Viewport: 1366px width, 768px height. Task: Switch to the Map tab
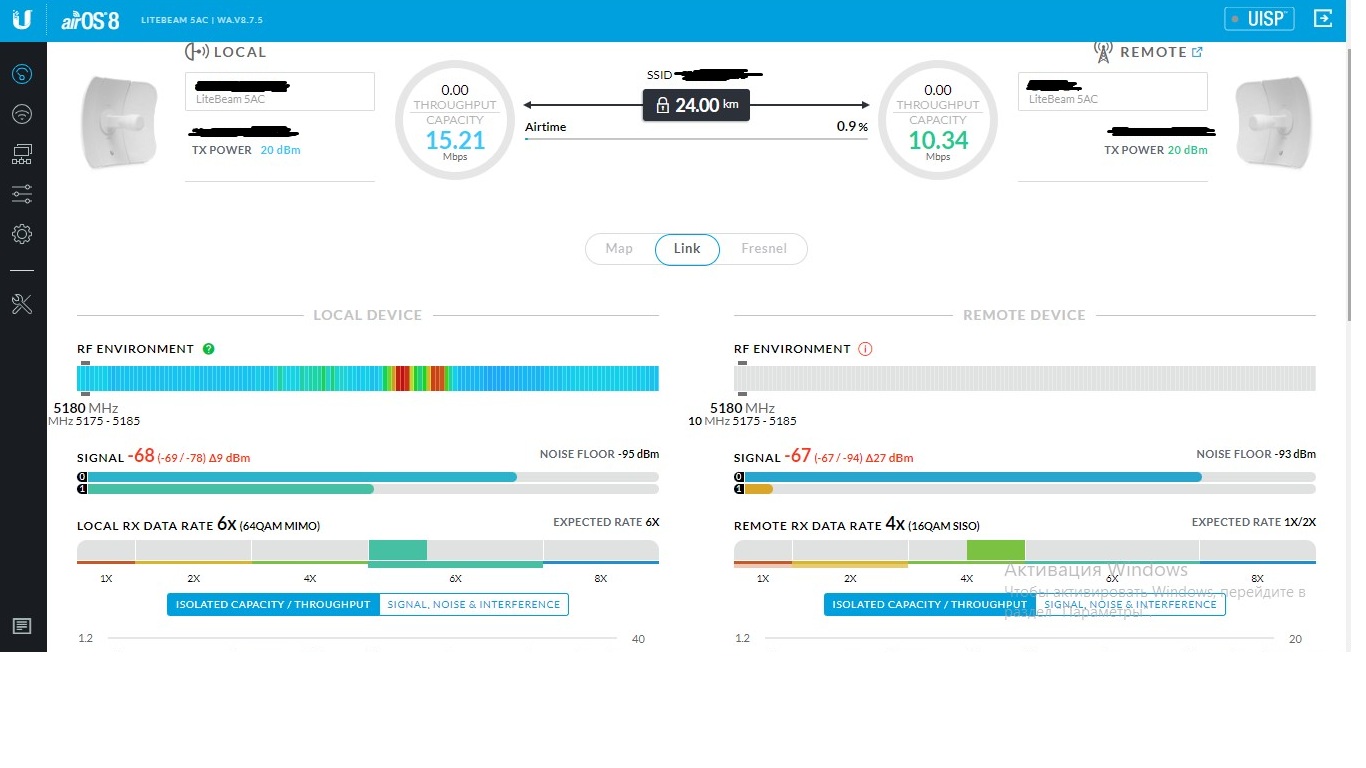click(x=619, y=249)
